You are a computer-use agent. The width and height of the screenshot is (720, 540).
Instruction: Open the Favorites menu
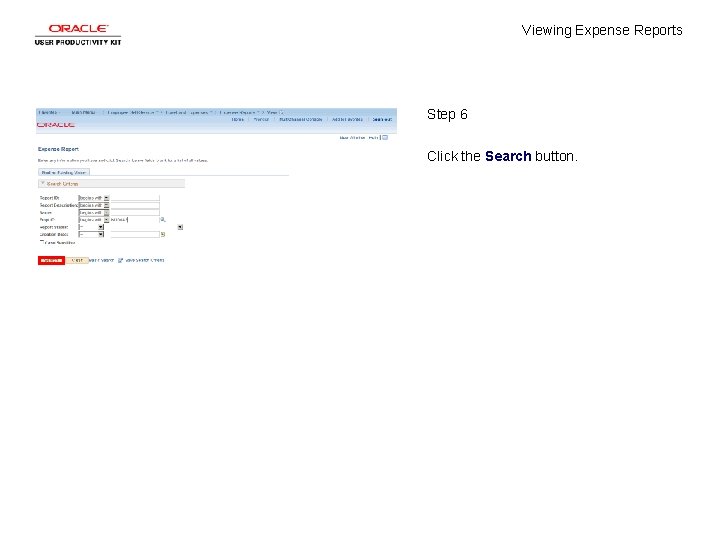pos(48,112)
